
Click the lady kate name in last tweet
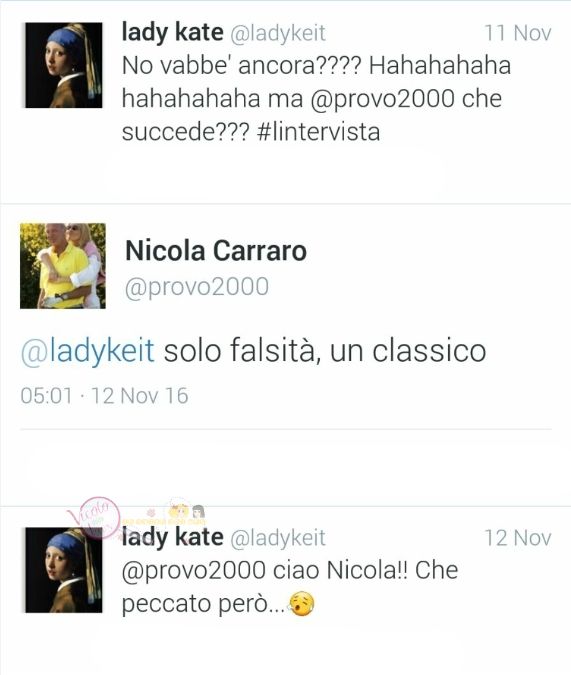(173, 537)
